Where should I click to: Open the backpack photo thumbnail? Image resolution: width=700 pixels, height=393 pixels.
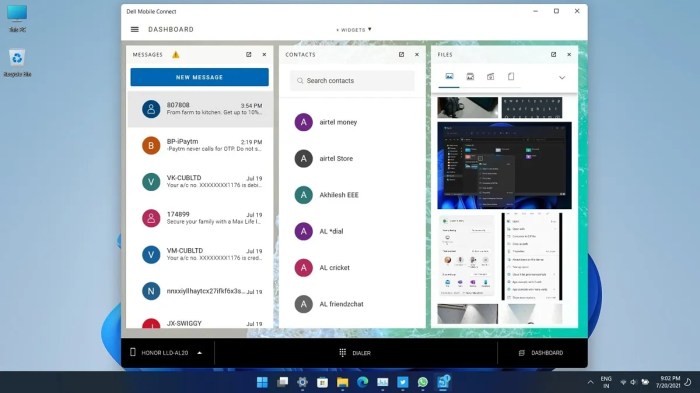point(467,108)
